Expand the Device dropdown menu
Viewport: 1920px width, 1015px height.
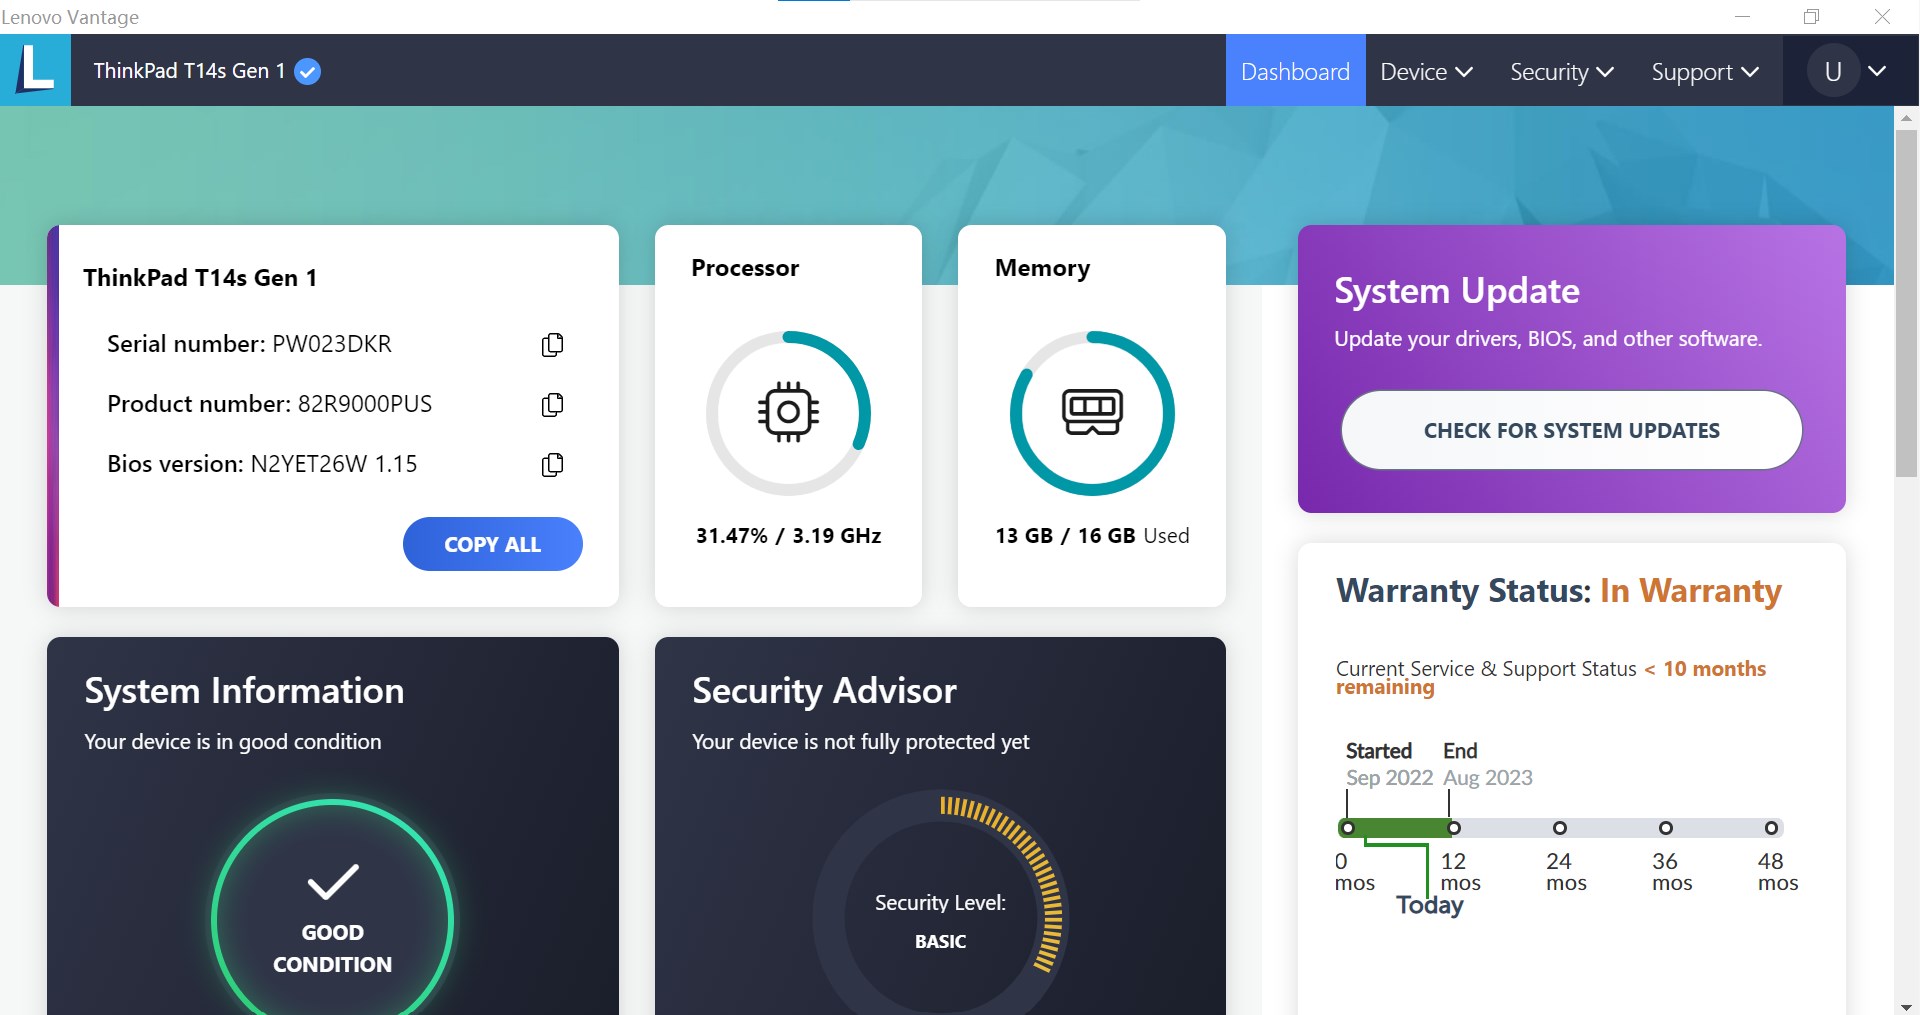coord(1426,71)
